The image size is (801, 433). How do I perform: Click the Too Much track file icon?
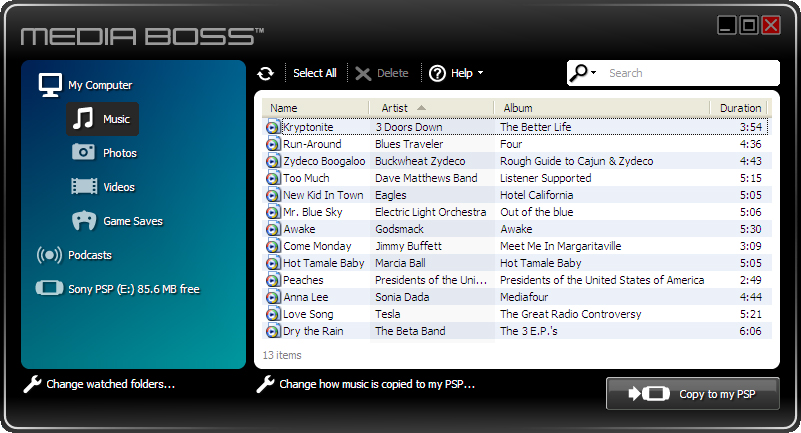pos(273,178)
